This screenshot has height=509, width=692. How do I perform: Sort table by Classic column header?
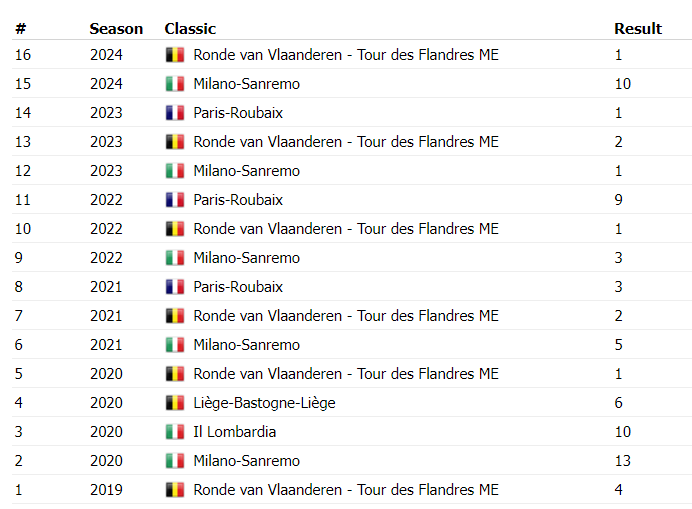[x=190, y=28]
